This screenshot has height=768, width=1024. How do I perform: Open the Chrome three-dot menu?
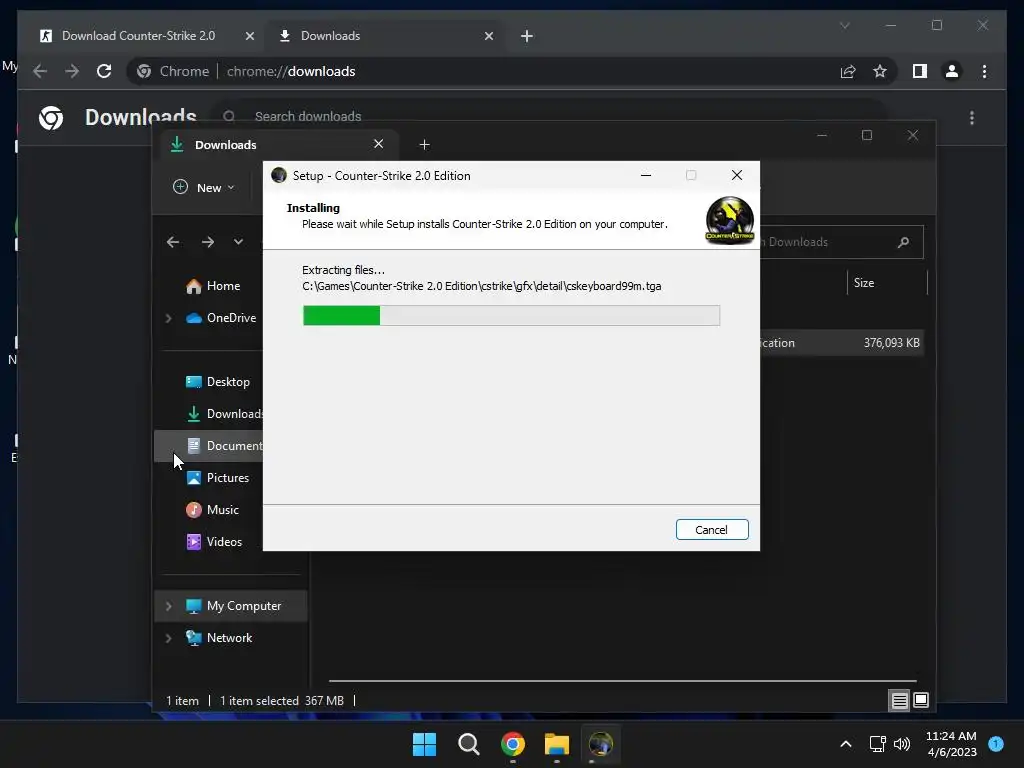tap(984, 71)
